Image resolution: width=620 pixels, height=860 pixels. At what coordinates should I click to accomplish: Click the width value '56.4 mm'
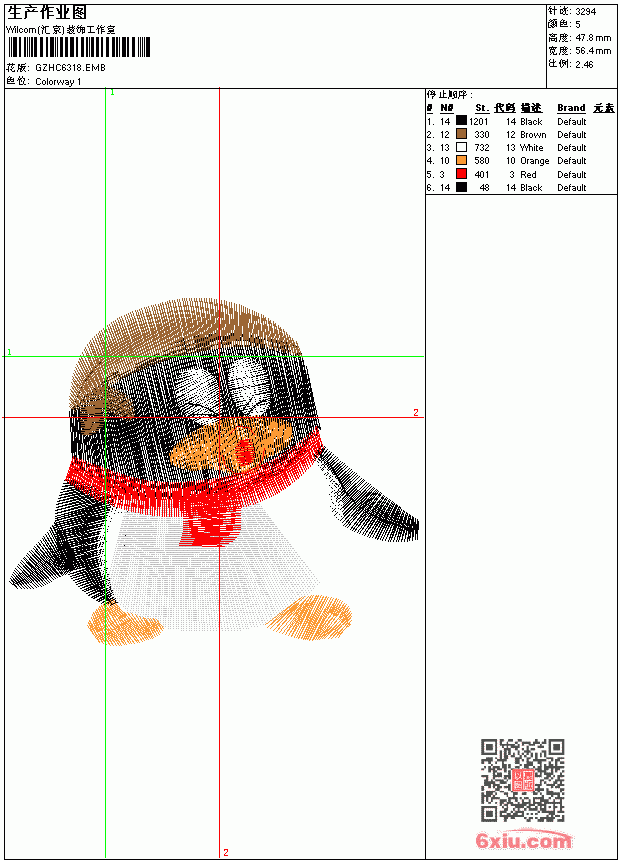[x=593, y=51]
